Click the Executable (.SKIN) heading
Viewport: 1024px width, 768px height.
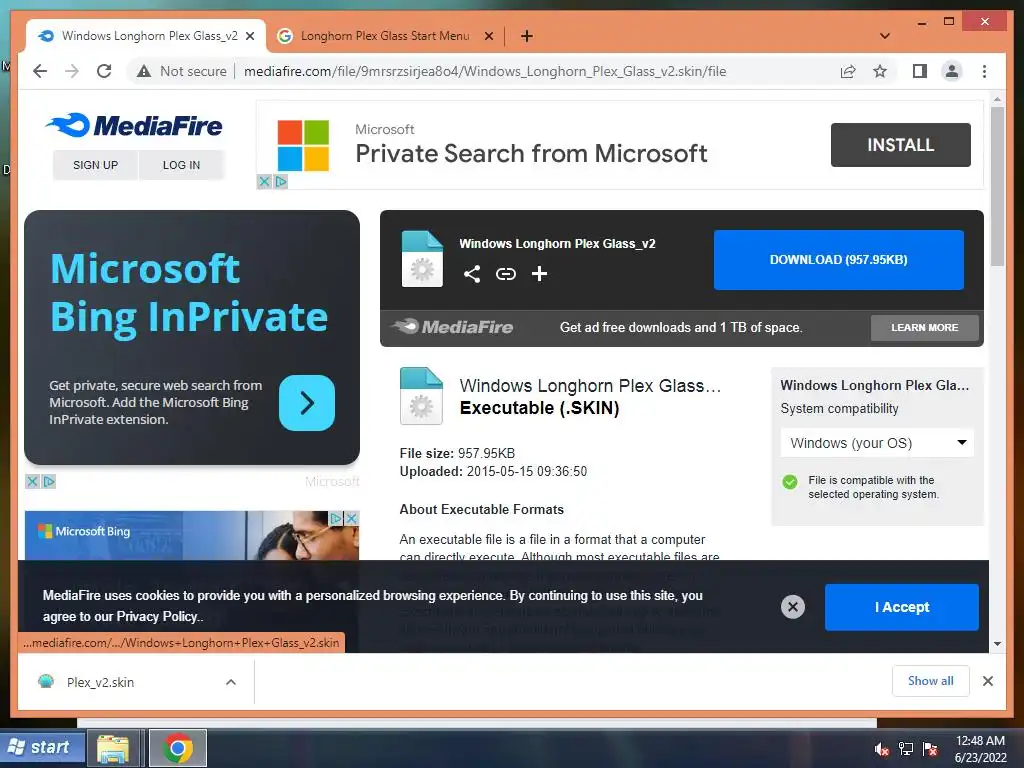[539, 408]
